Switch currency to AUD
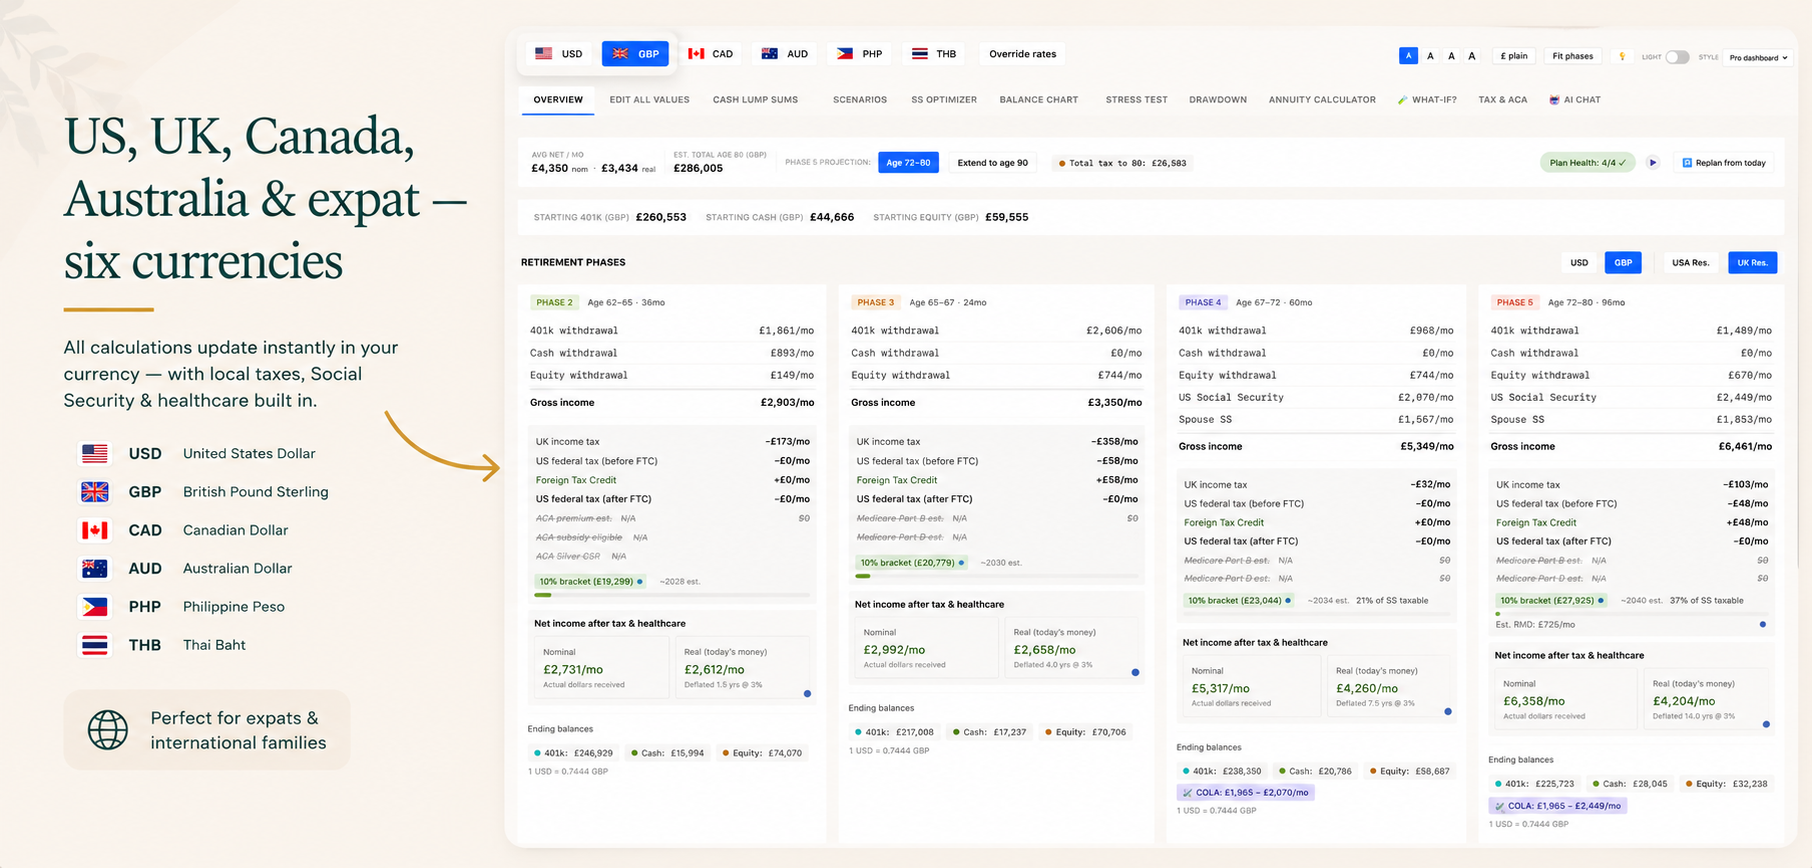The width and height of the screenshot is (1812, 868). pos(785,54)
